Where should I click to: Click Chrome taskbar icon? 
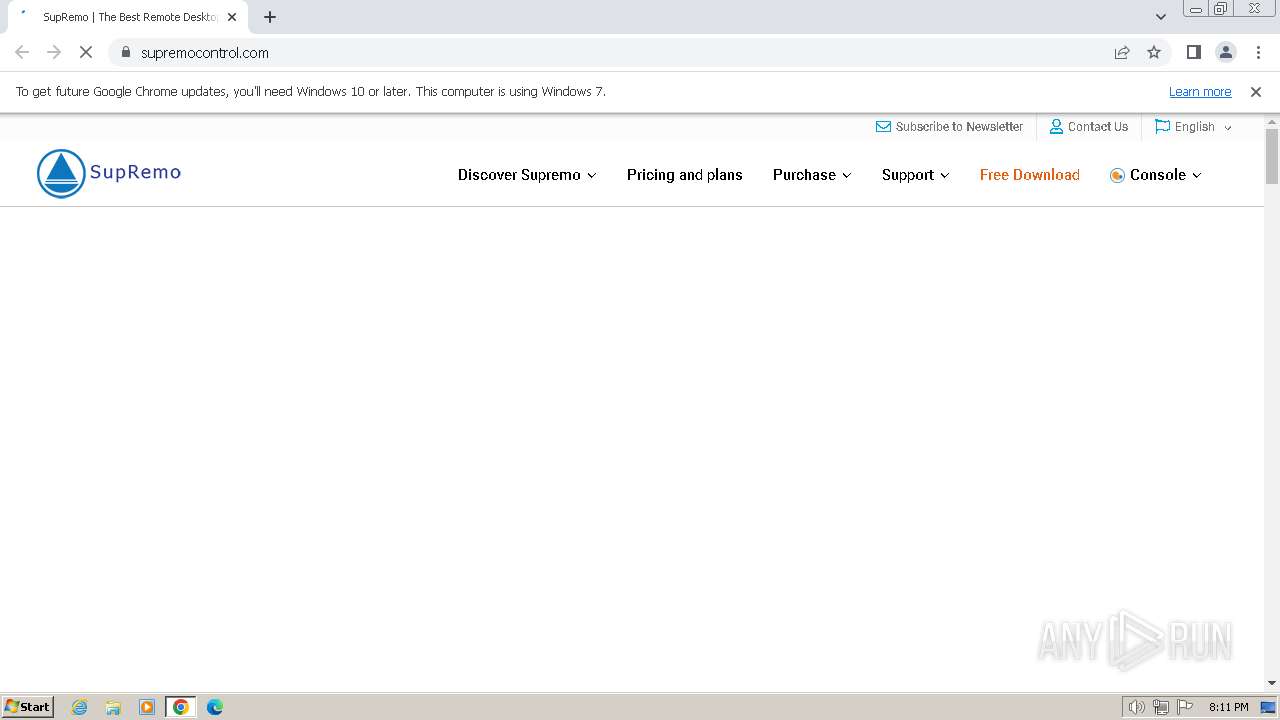point(181,707)
